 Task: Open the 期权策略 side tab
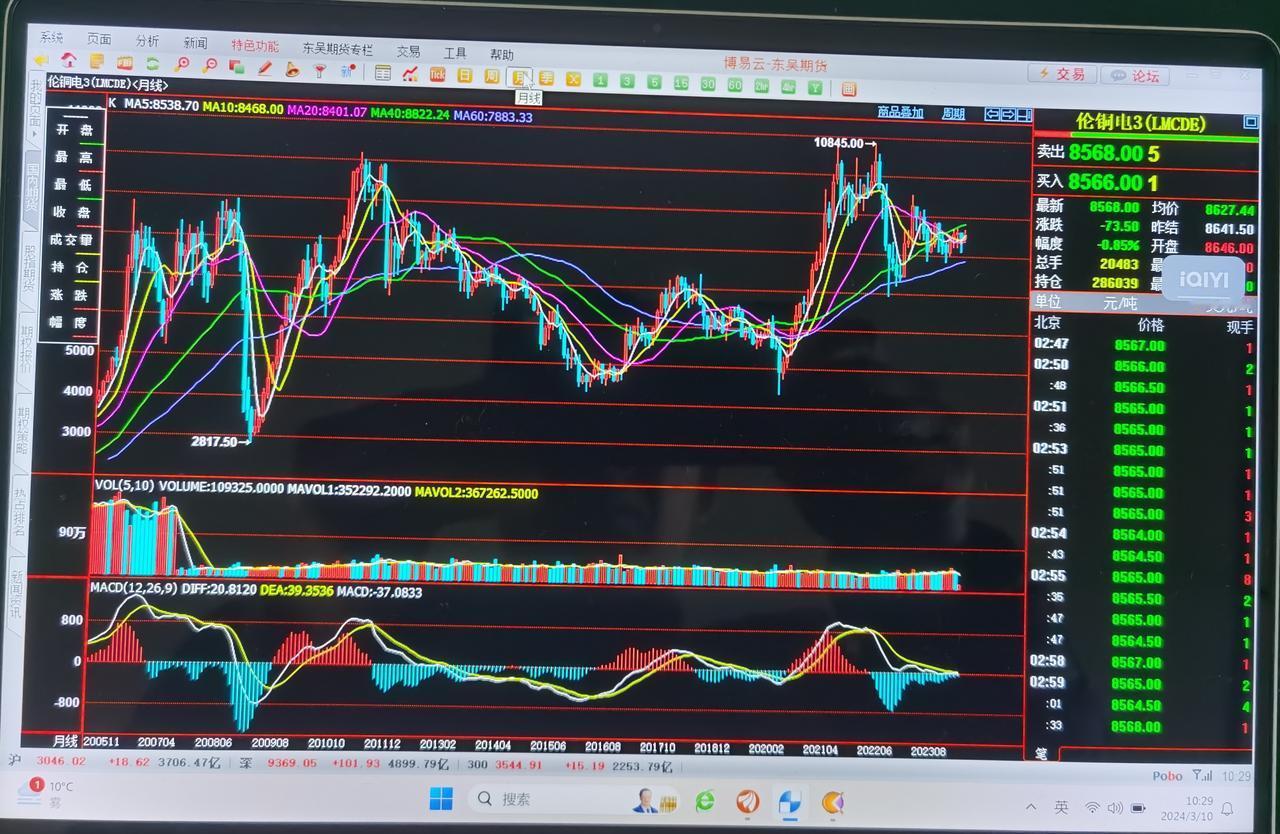(x=23, y=429)
